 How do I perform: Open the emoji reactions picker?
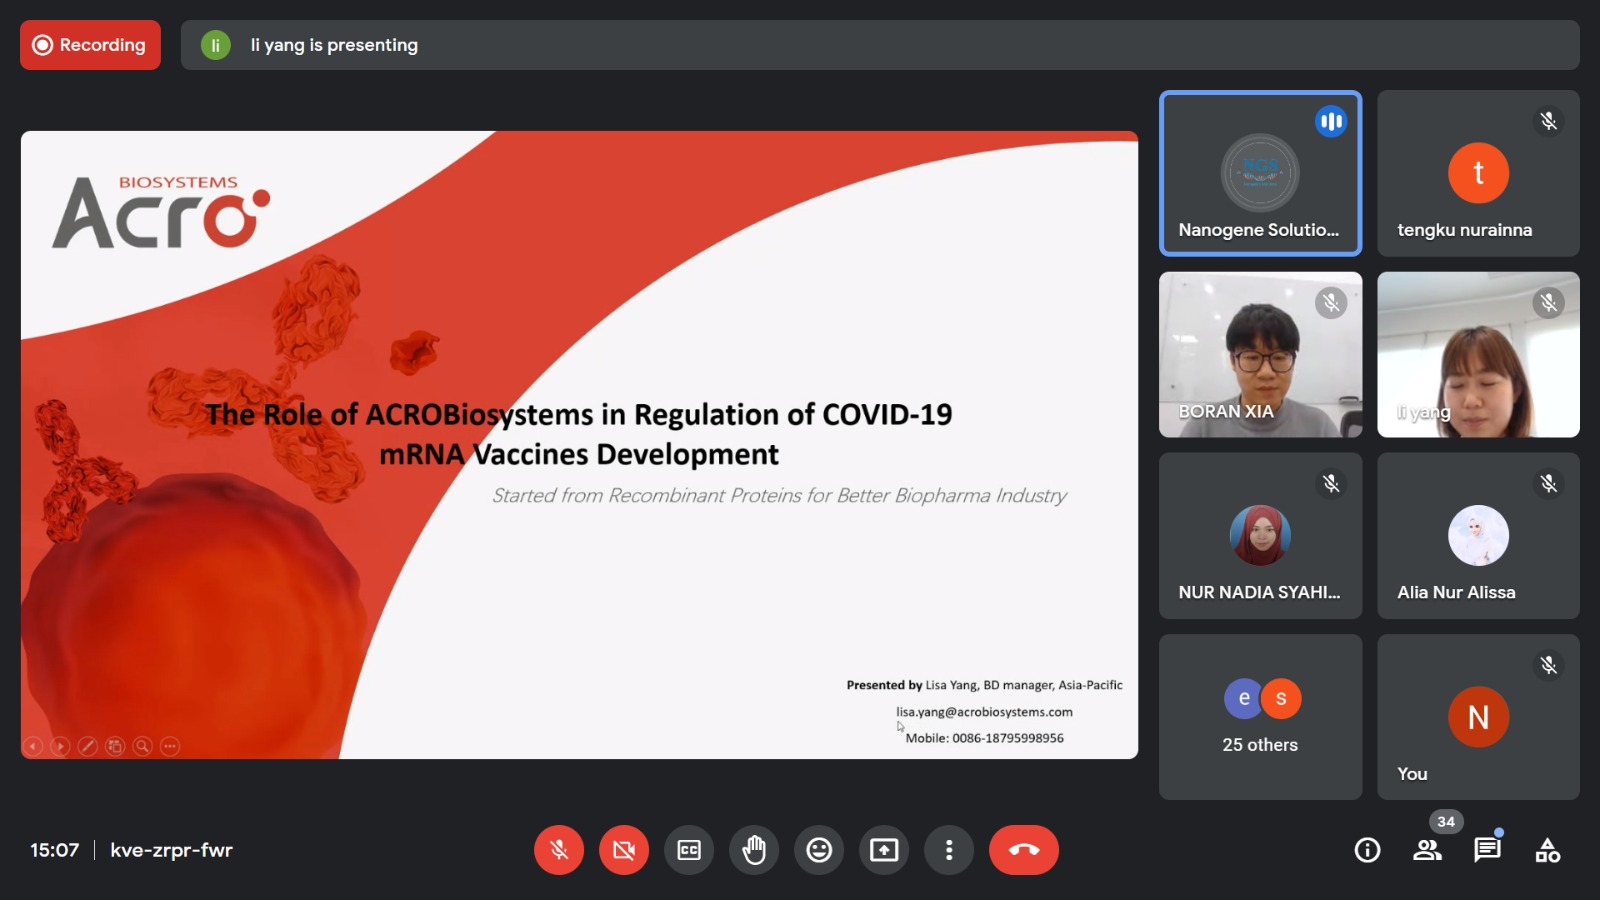819,850
